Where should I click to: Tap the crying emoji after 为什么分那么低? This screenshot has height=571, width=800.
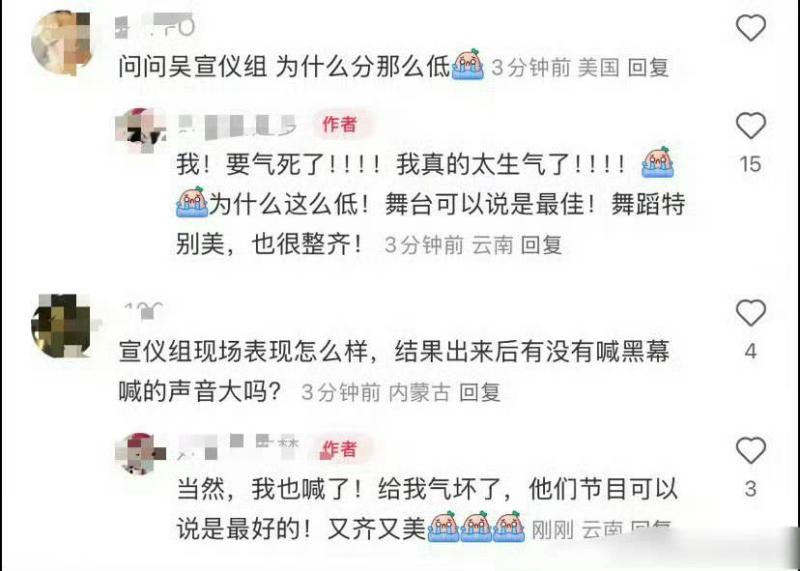(x=468, y=64)
